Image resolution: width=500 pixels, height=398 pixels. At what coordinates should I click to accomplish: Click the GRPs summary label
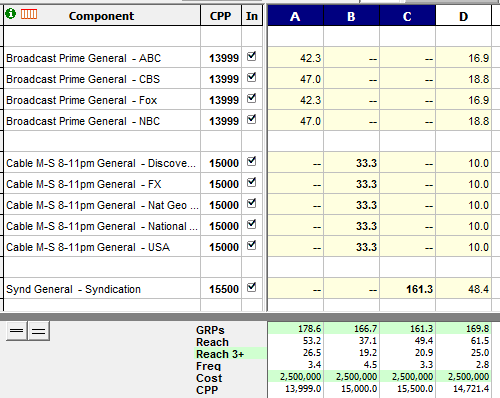pyautogui.click(x=210, y=330)
